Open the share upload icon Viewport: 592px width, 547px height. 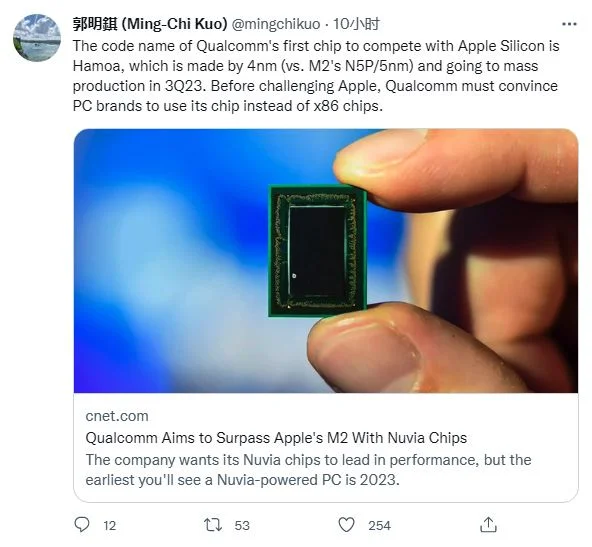488,524
